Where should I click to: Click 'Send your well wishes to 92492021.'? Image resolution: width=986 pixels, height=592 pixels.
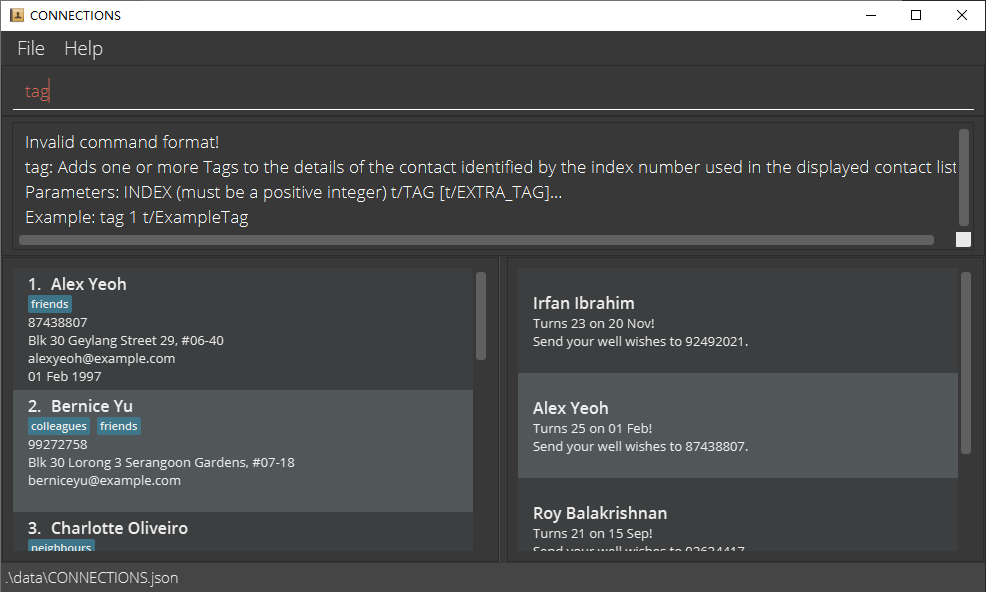click(640, 342)
